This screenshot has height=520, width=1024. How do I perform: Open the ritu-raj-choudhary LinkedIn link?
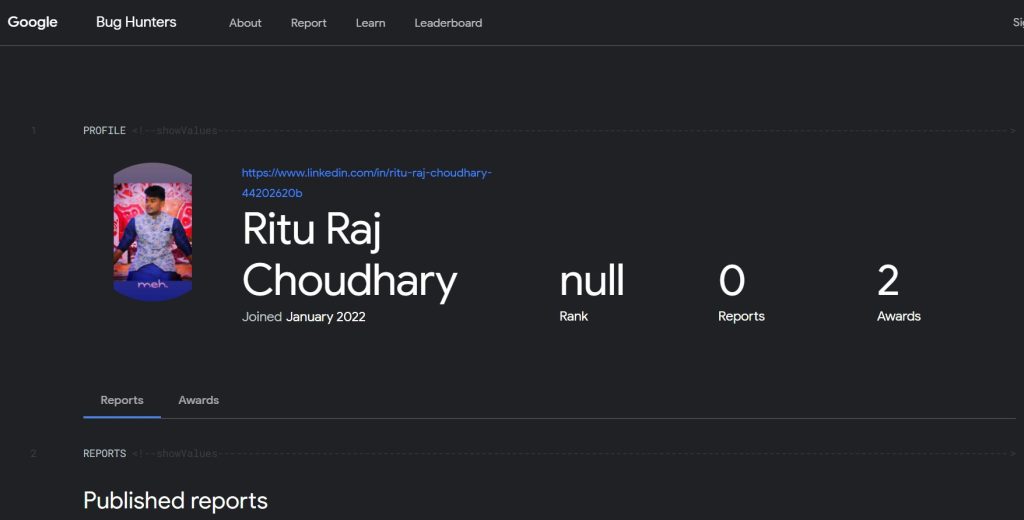[366, 182]
